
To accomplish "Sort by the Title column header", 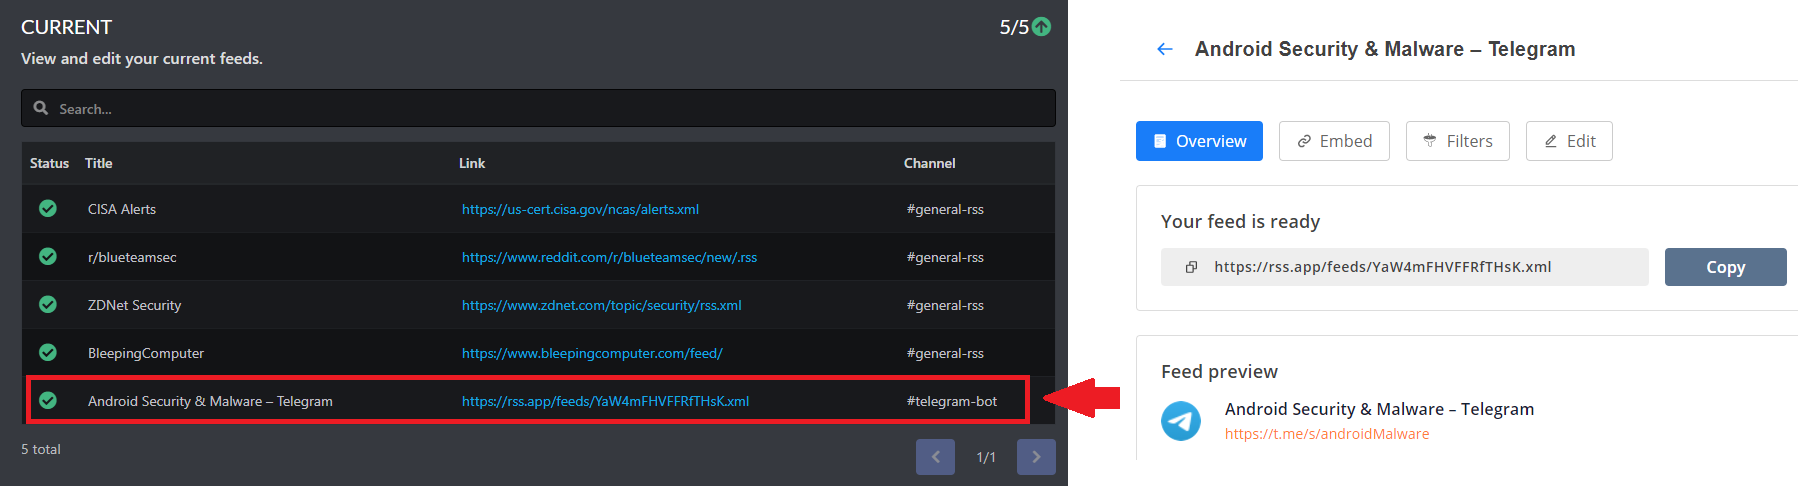I will tap(98, 163).
